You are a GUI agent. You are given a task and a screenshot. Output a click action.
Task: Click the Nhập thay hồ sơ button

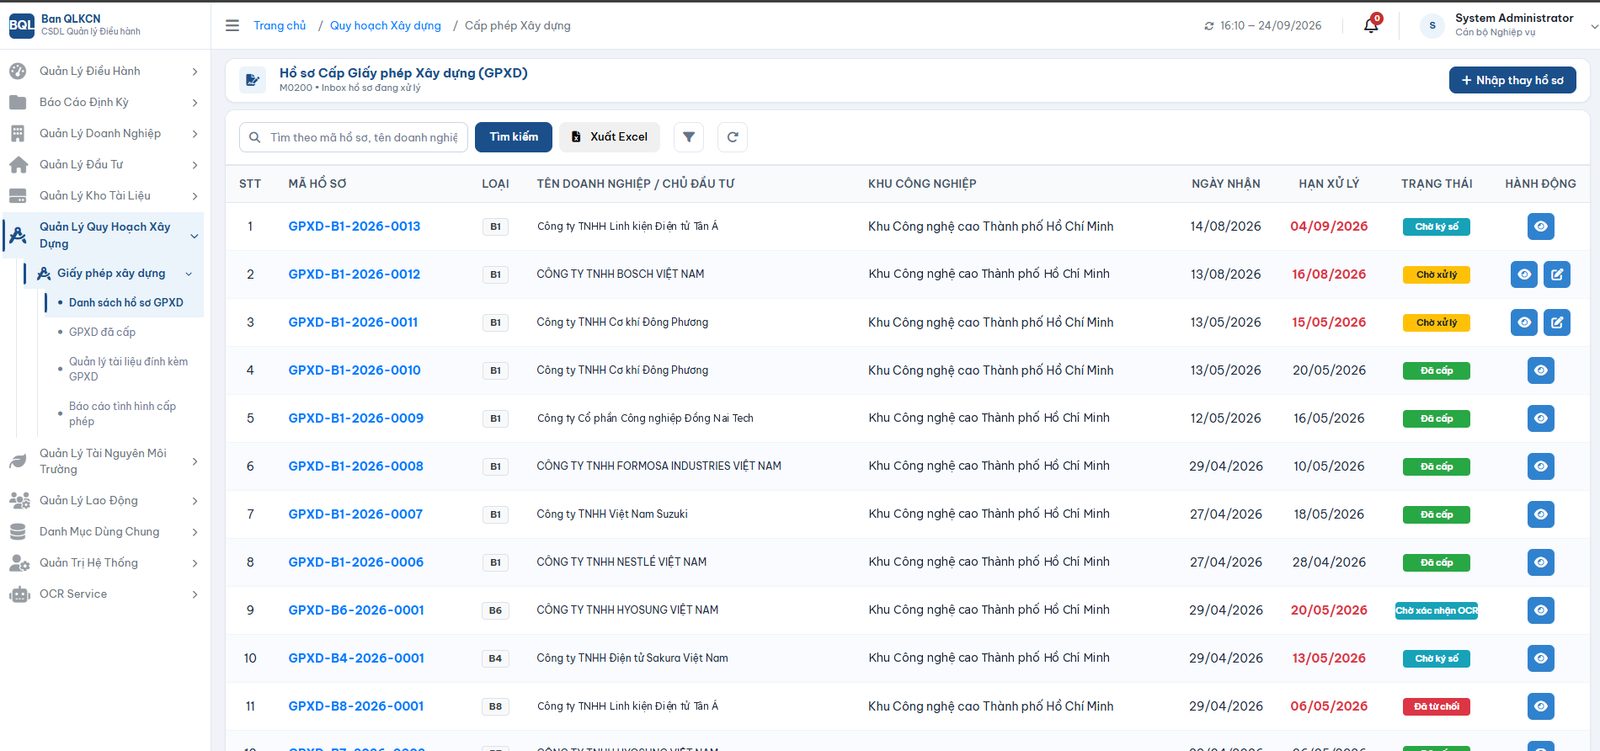[1512, 80]
